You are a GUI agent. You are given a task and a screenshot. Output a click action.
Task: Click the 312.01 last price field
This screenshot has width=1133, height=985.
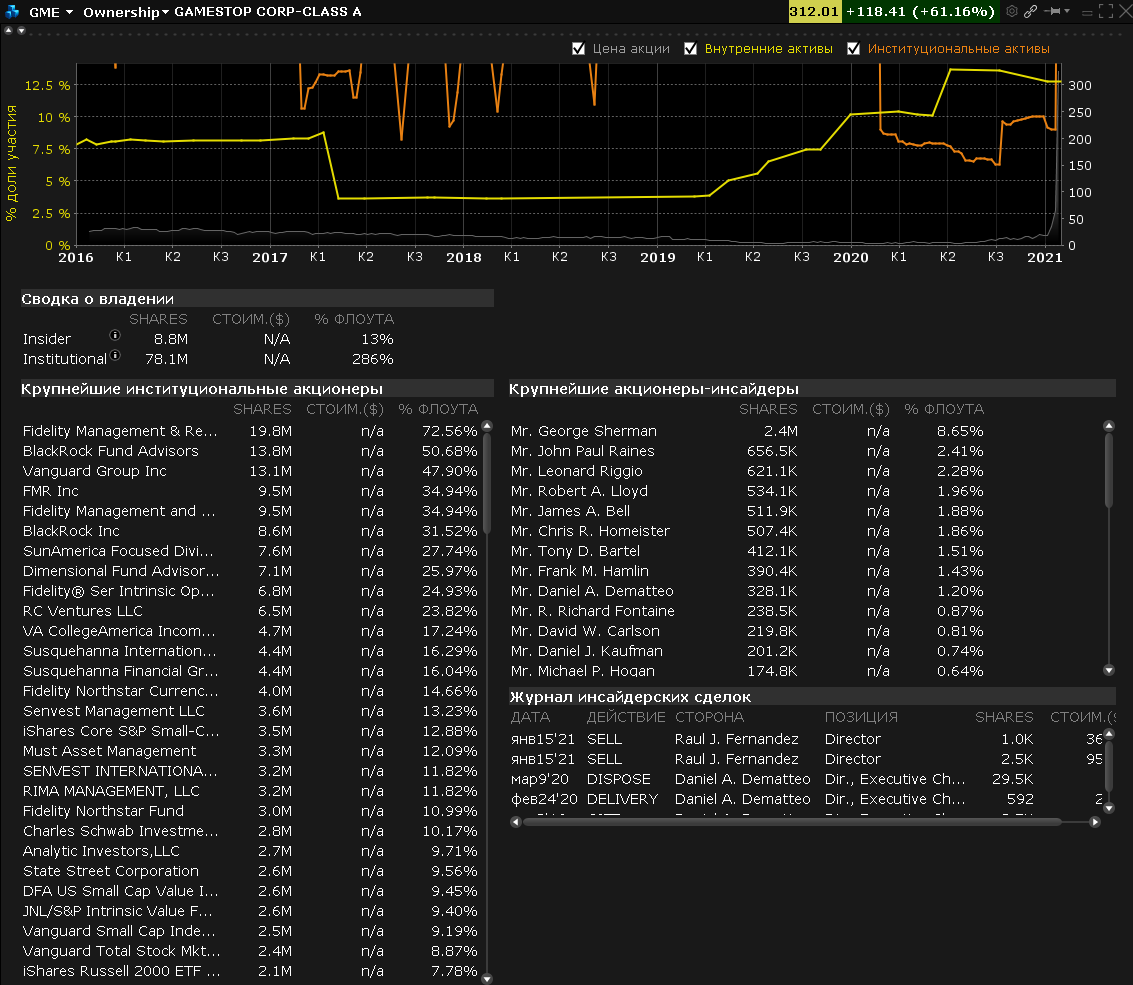coord(814,12)
